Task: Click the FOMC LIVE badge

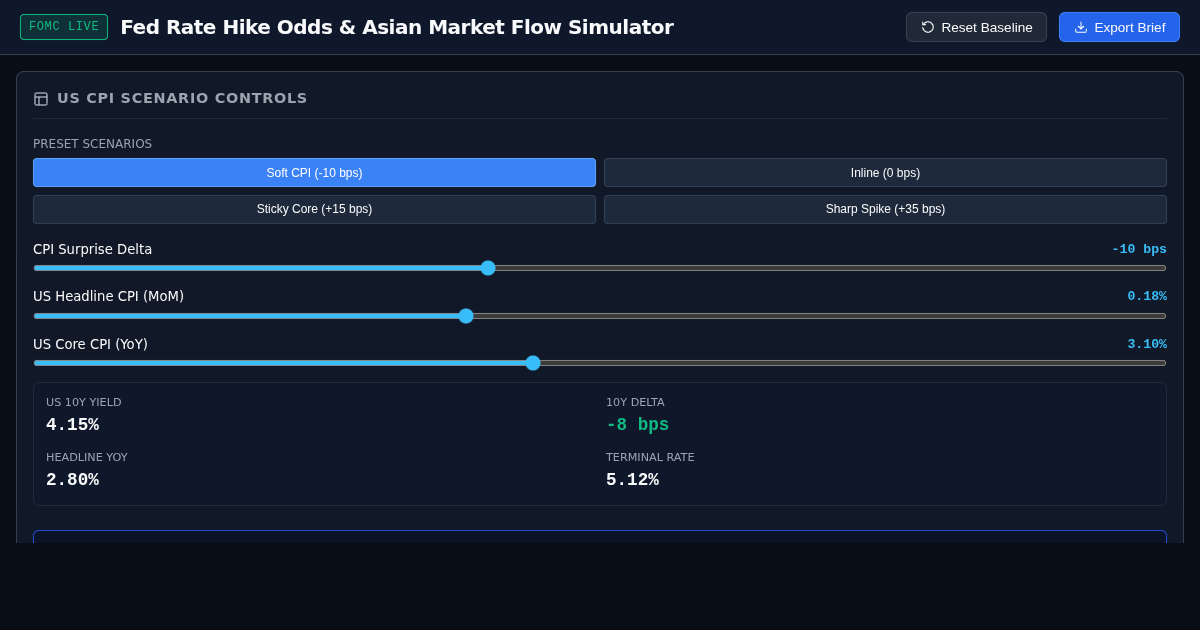Action: [x=64, y=27]
